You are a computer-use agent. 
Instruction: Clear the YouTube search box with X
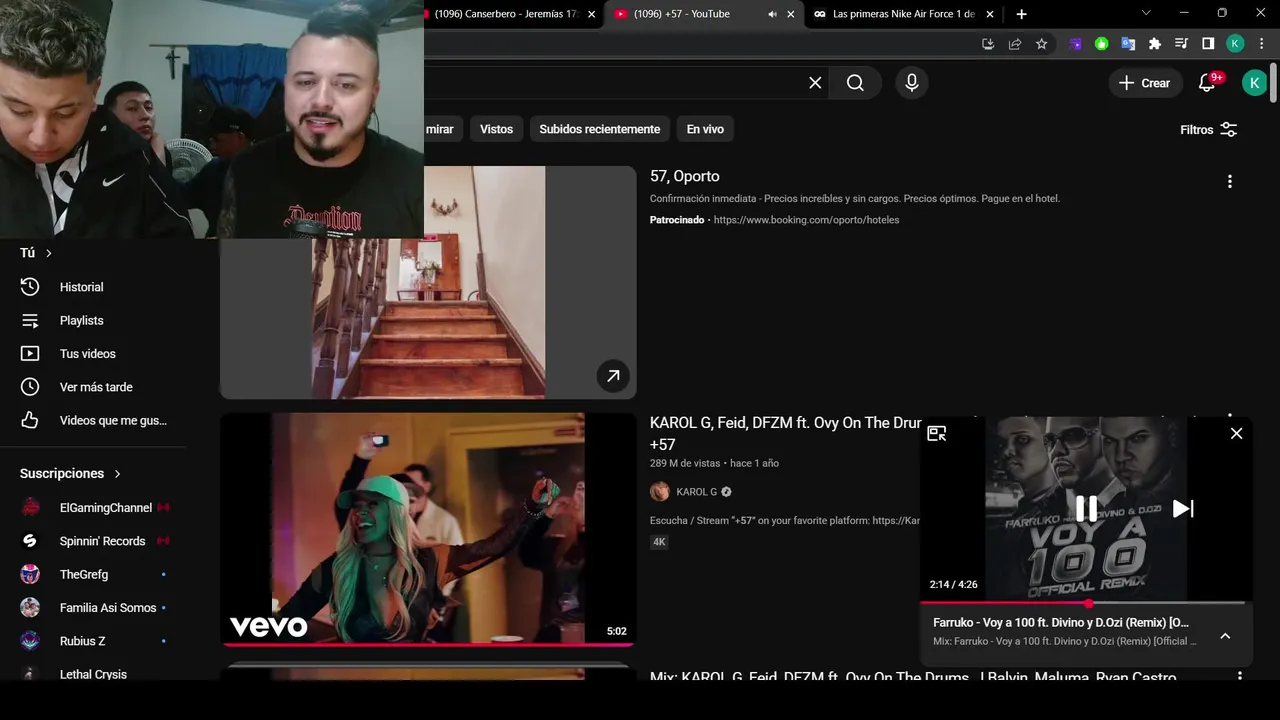pyautogui.click(x=815, y=83)
